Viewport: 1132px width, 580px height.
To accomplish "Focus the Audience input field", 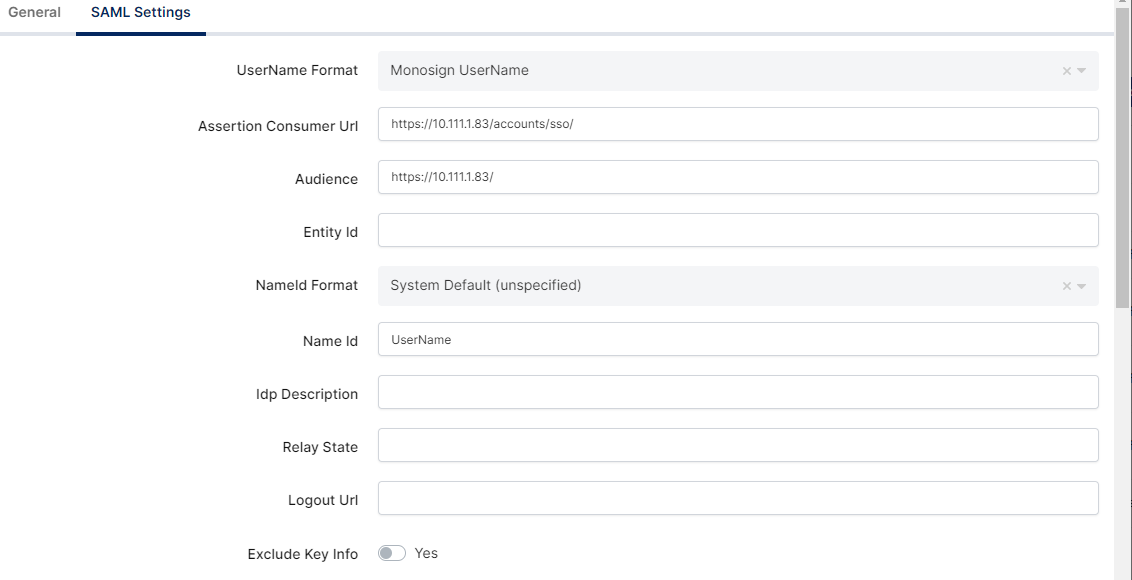I will pyautogui.click(x=738, y=177).
